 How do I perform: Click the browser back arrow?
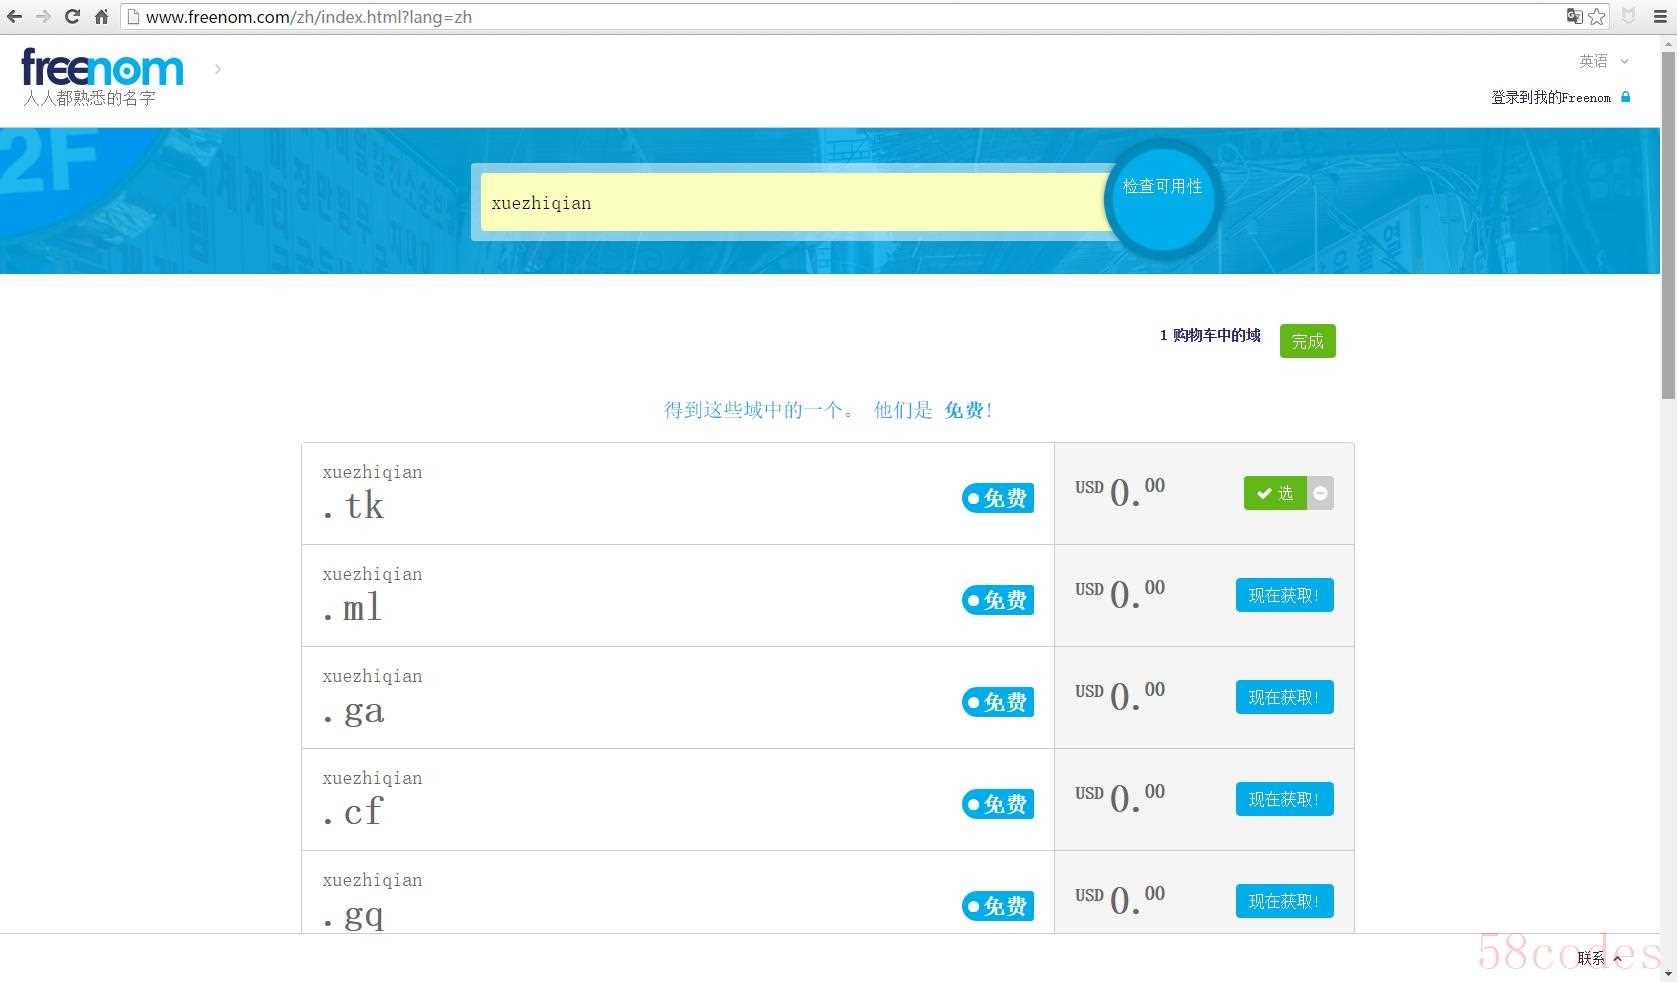click(15, 17)
